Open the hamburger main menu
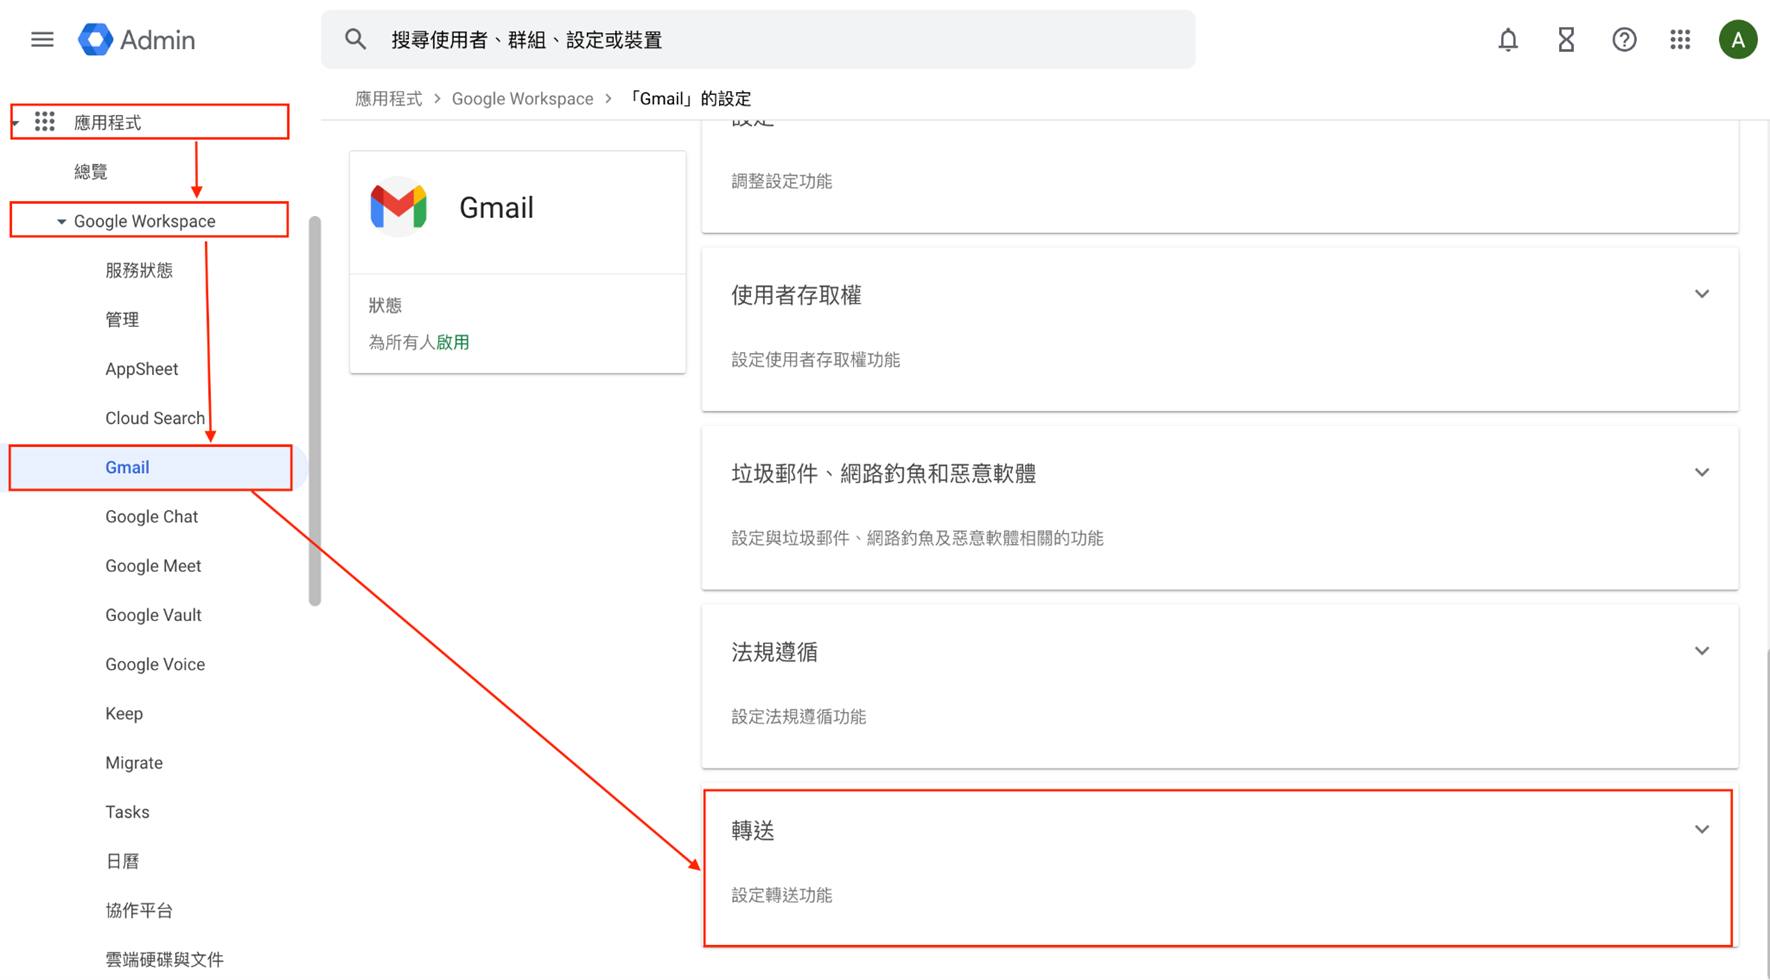Viewport: 1770px width, 980px height. 42,40
